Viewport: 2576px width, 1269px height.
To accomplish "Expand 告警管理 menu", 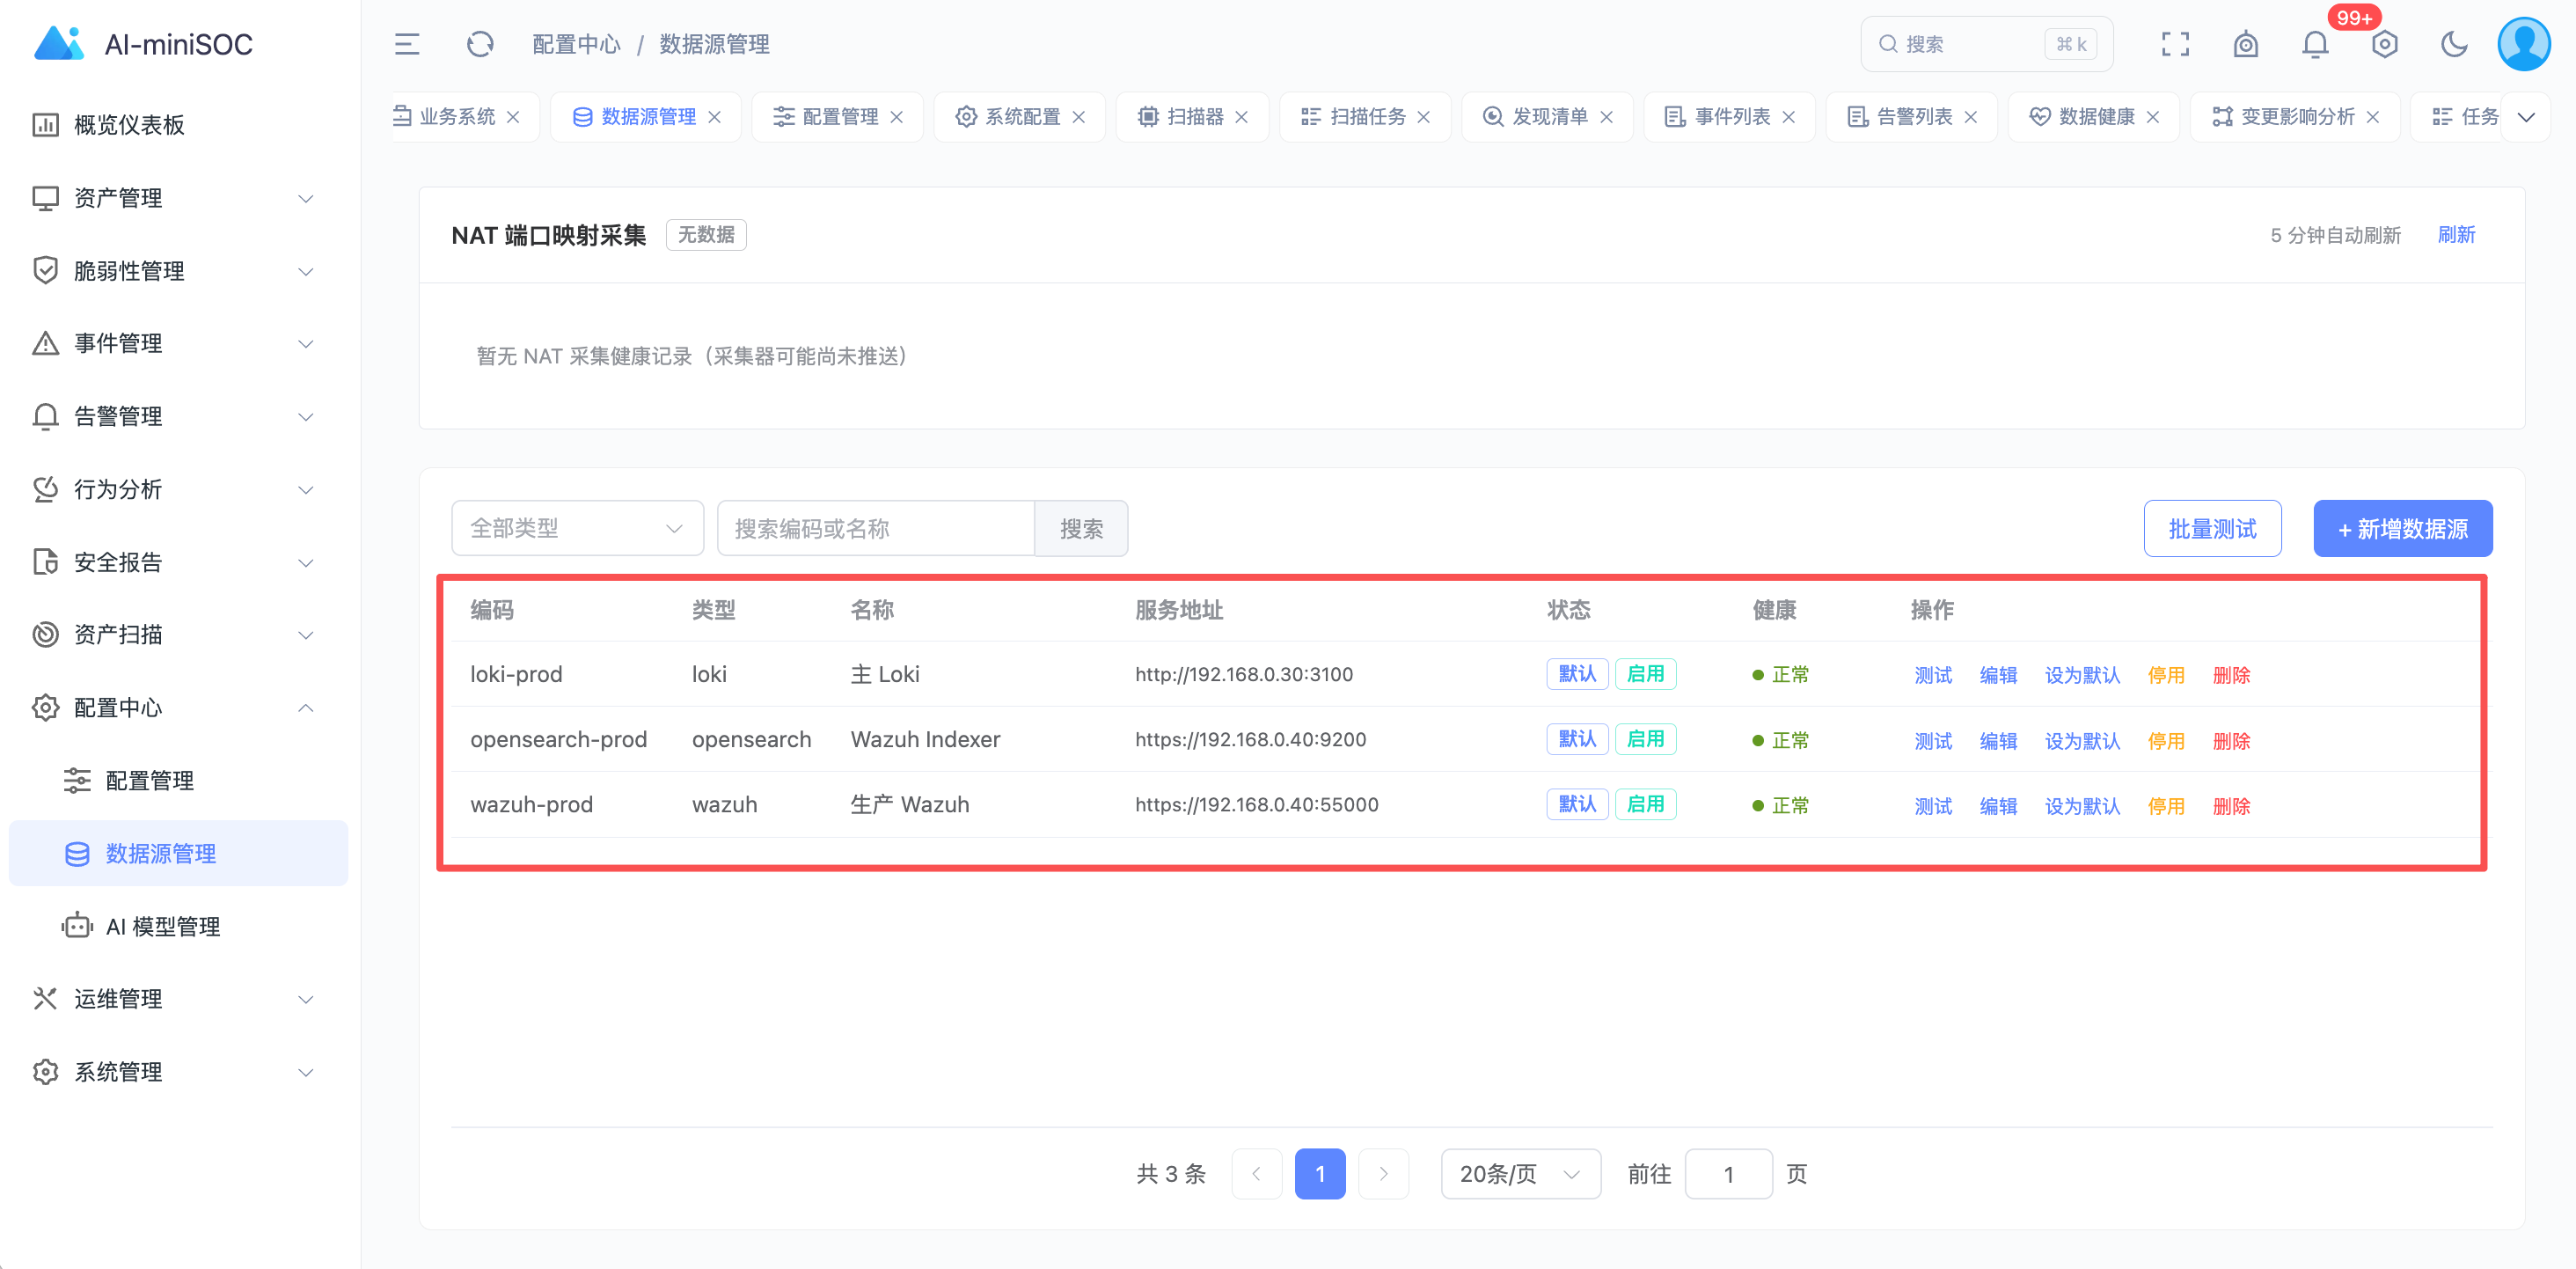I will [x=180, y=416].
